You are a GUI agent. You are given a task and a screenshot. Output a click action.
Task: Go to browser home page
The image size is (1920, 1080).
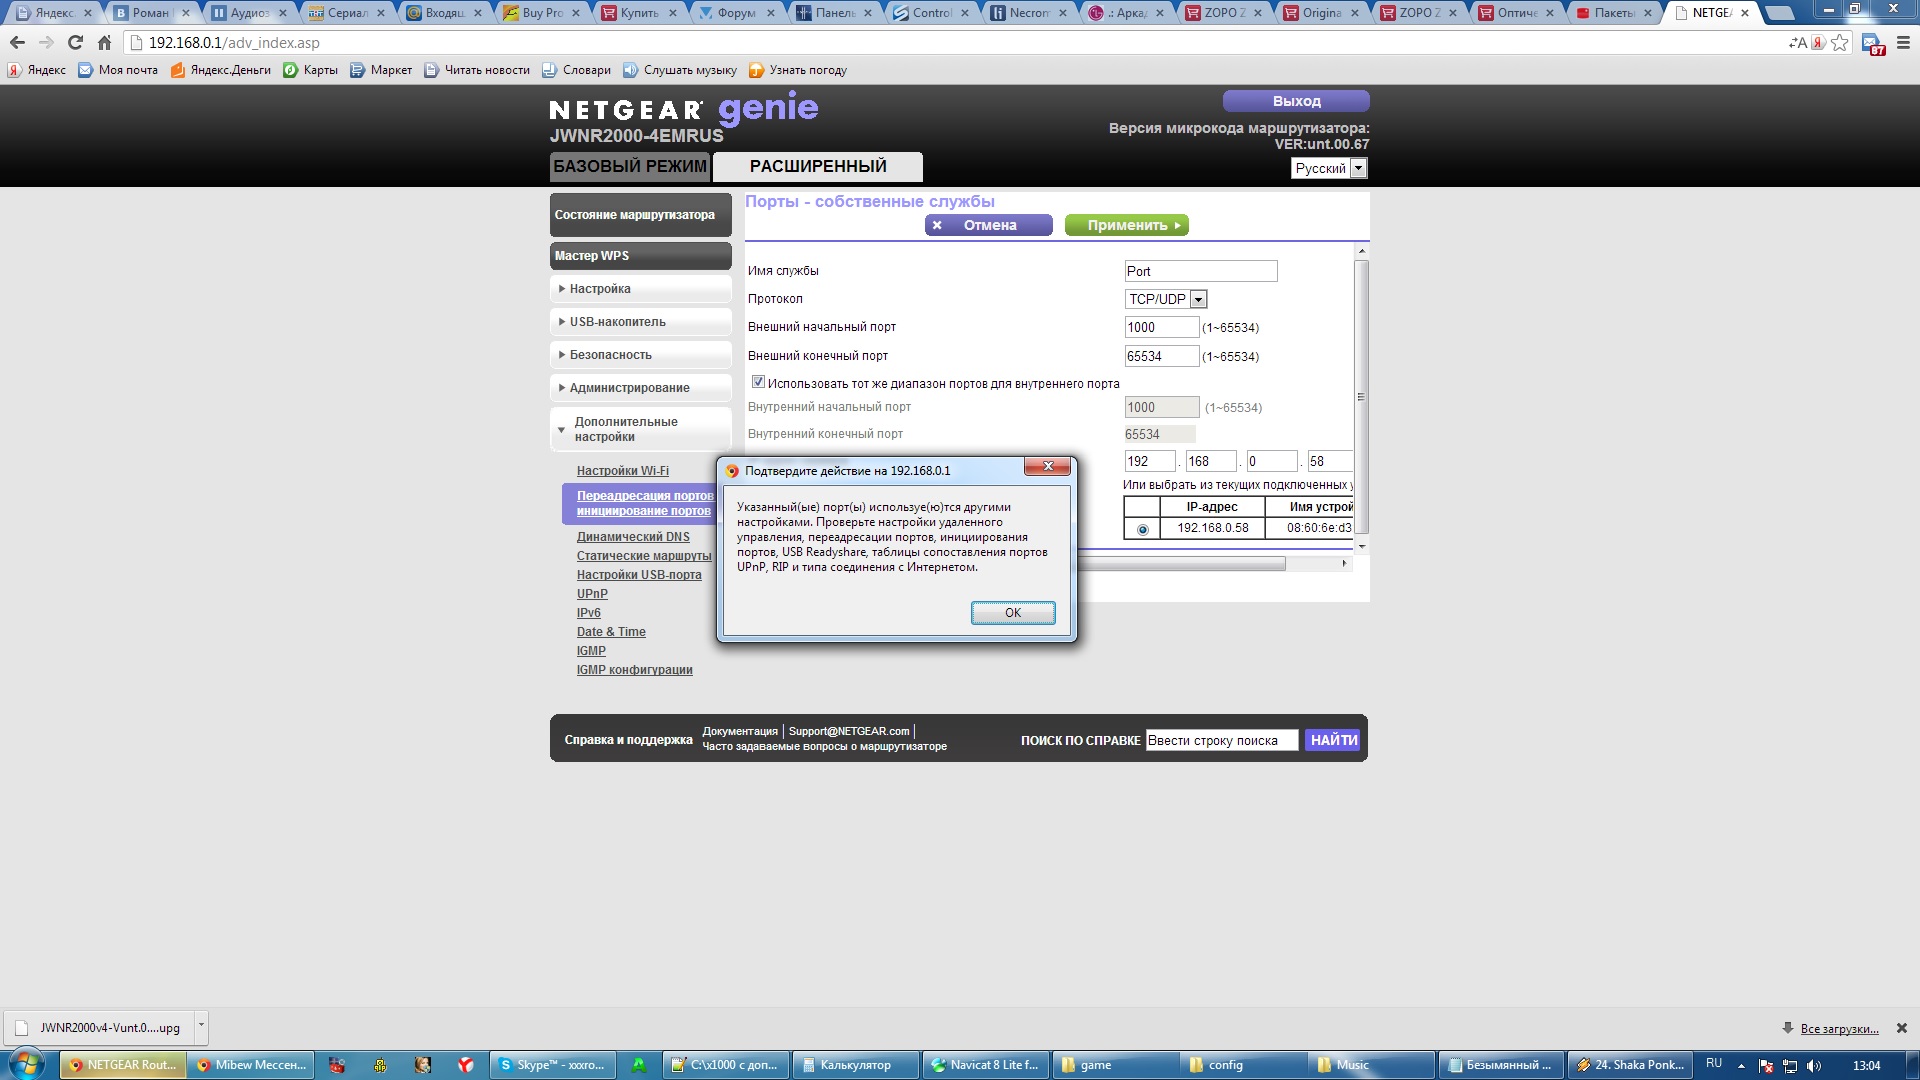tap(104, 43)
